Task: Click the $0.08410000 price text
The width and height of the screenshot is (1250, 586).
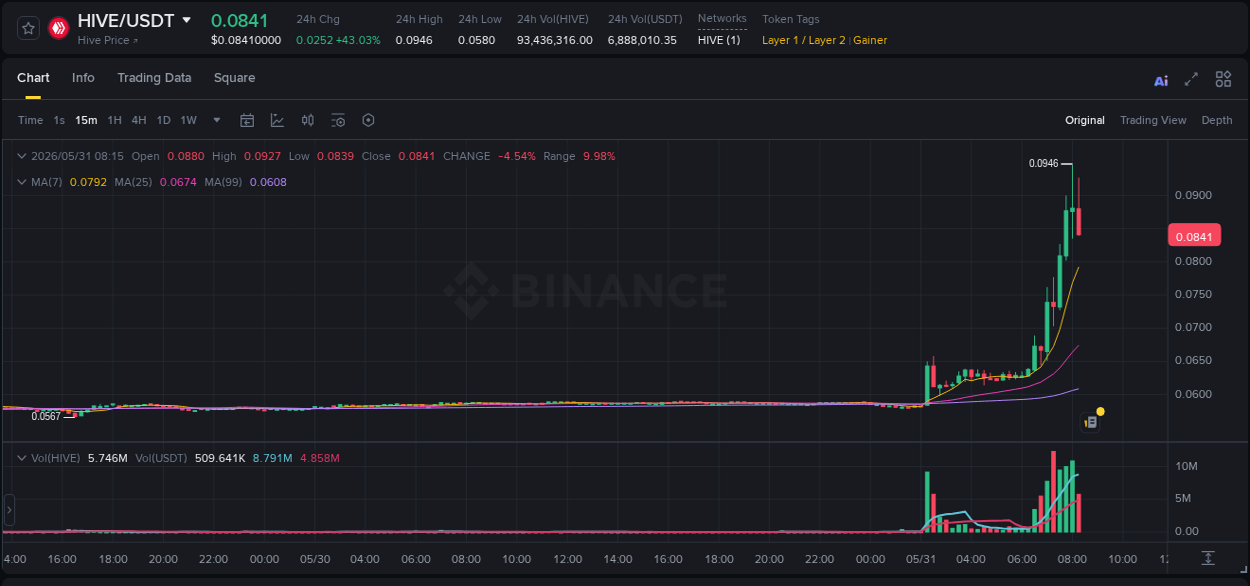Action: 246,40
